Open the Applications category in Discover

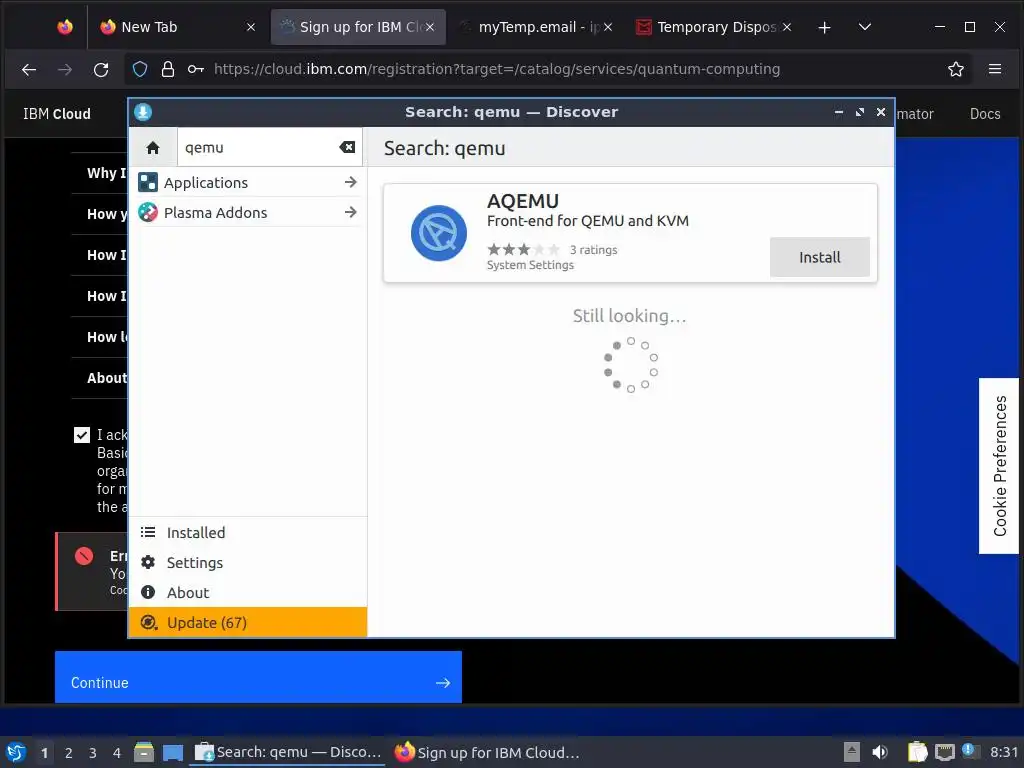click(x=248, y=182)
